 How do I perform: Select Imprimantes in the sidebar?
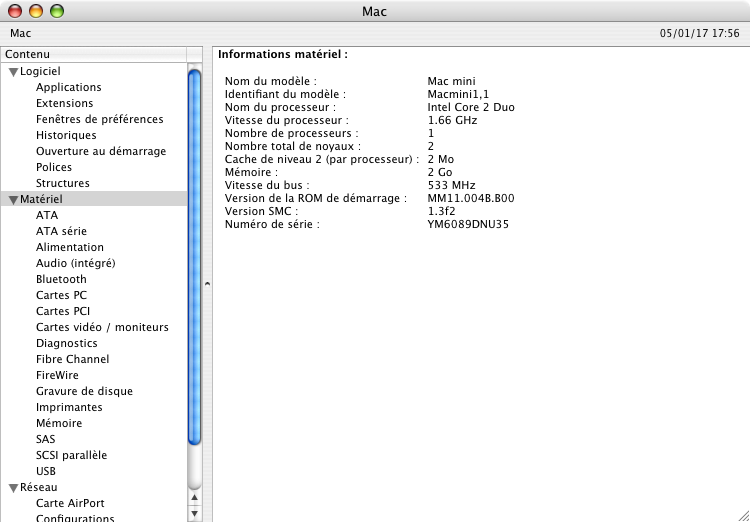69,407
